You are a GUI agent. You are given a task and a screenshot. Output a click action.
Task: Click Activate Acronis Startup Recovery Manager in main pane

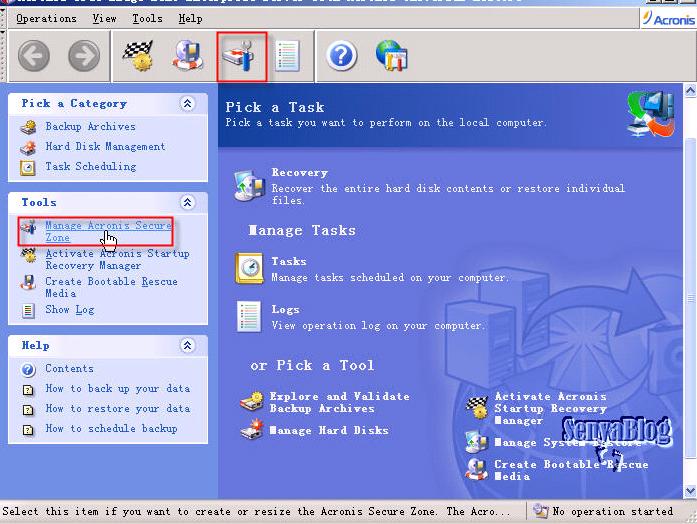(550, 408)
